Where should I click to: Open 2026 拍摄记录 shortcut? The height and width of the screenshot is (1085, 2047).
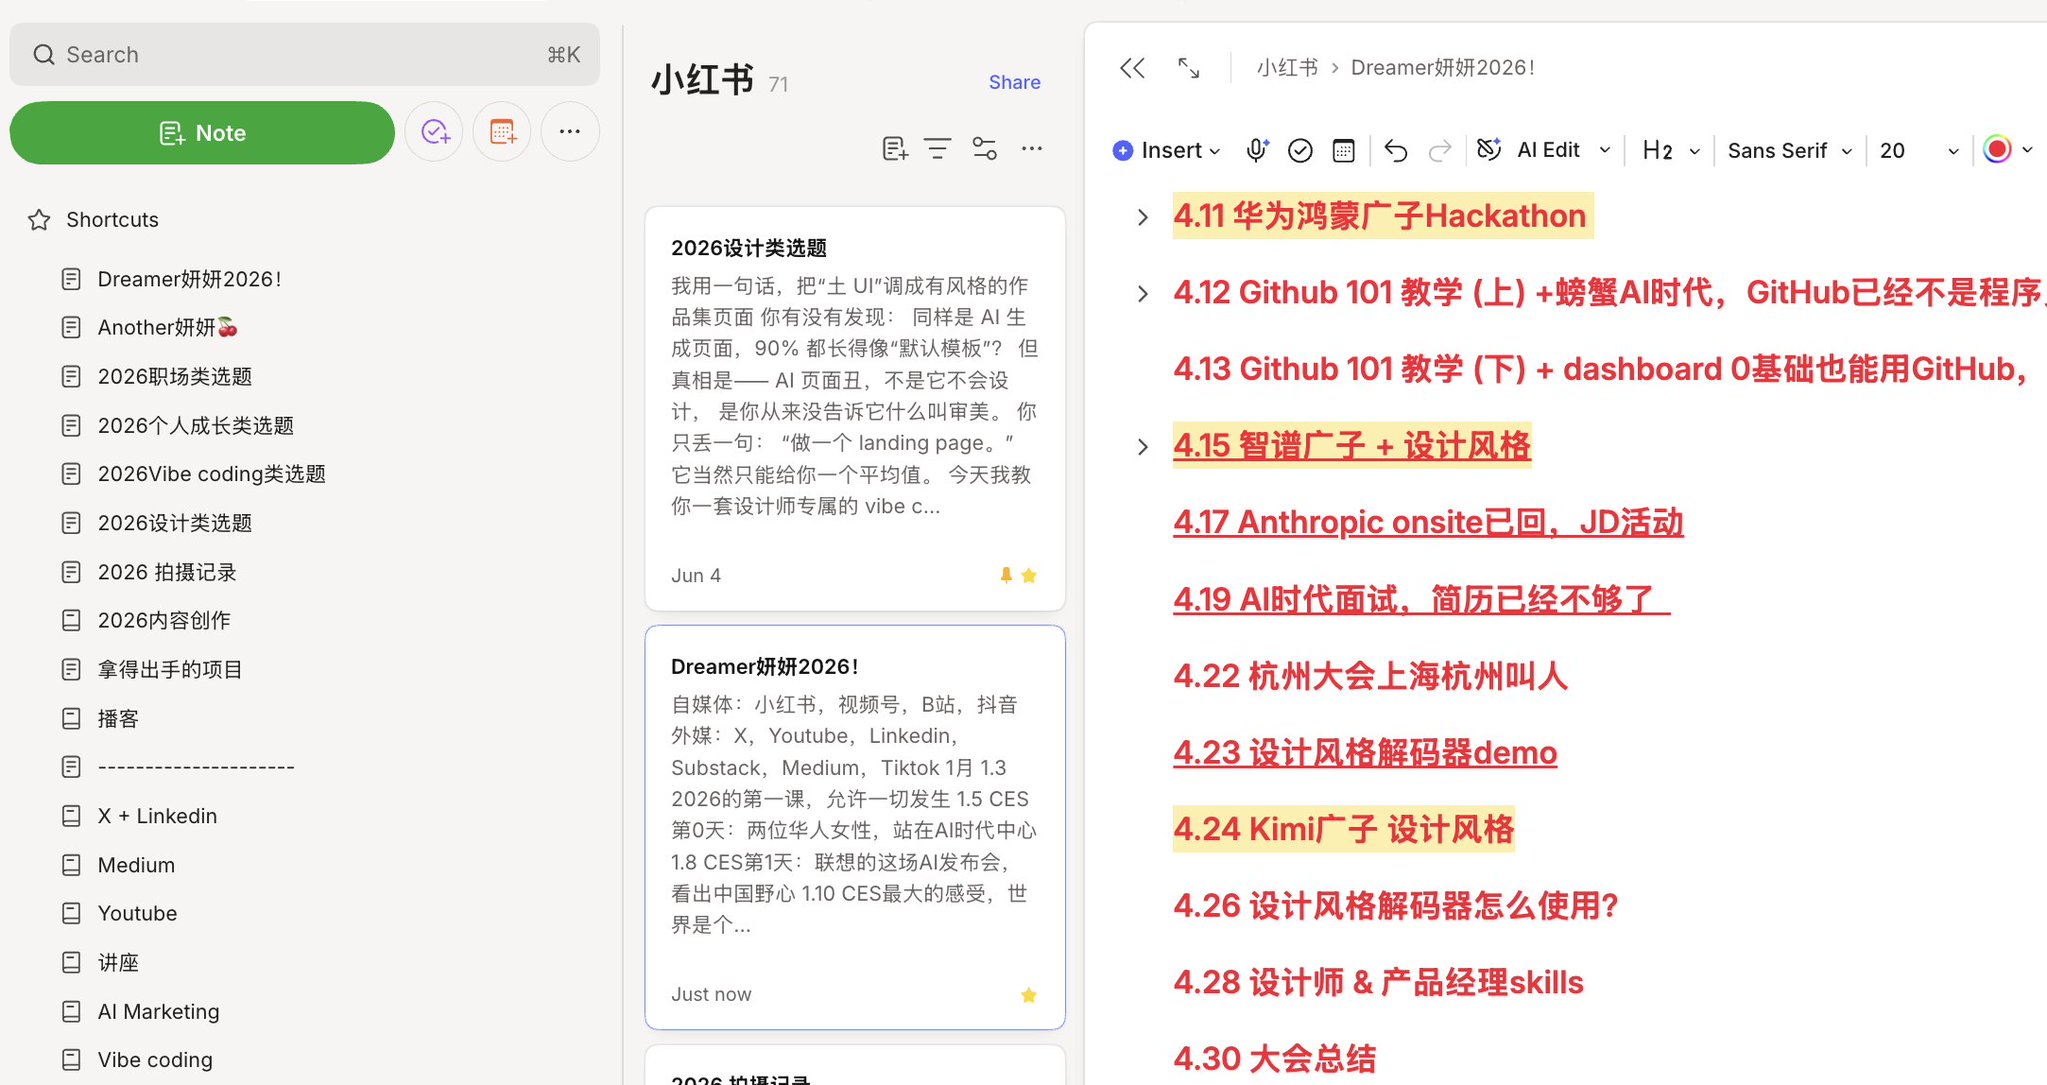(x=167, y=572)
